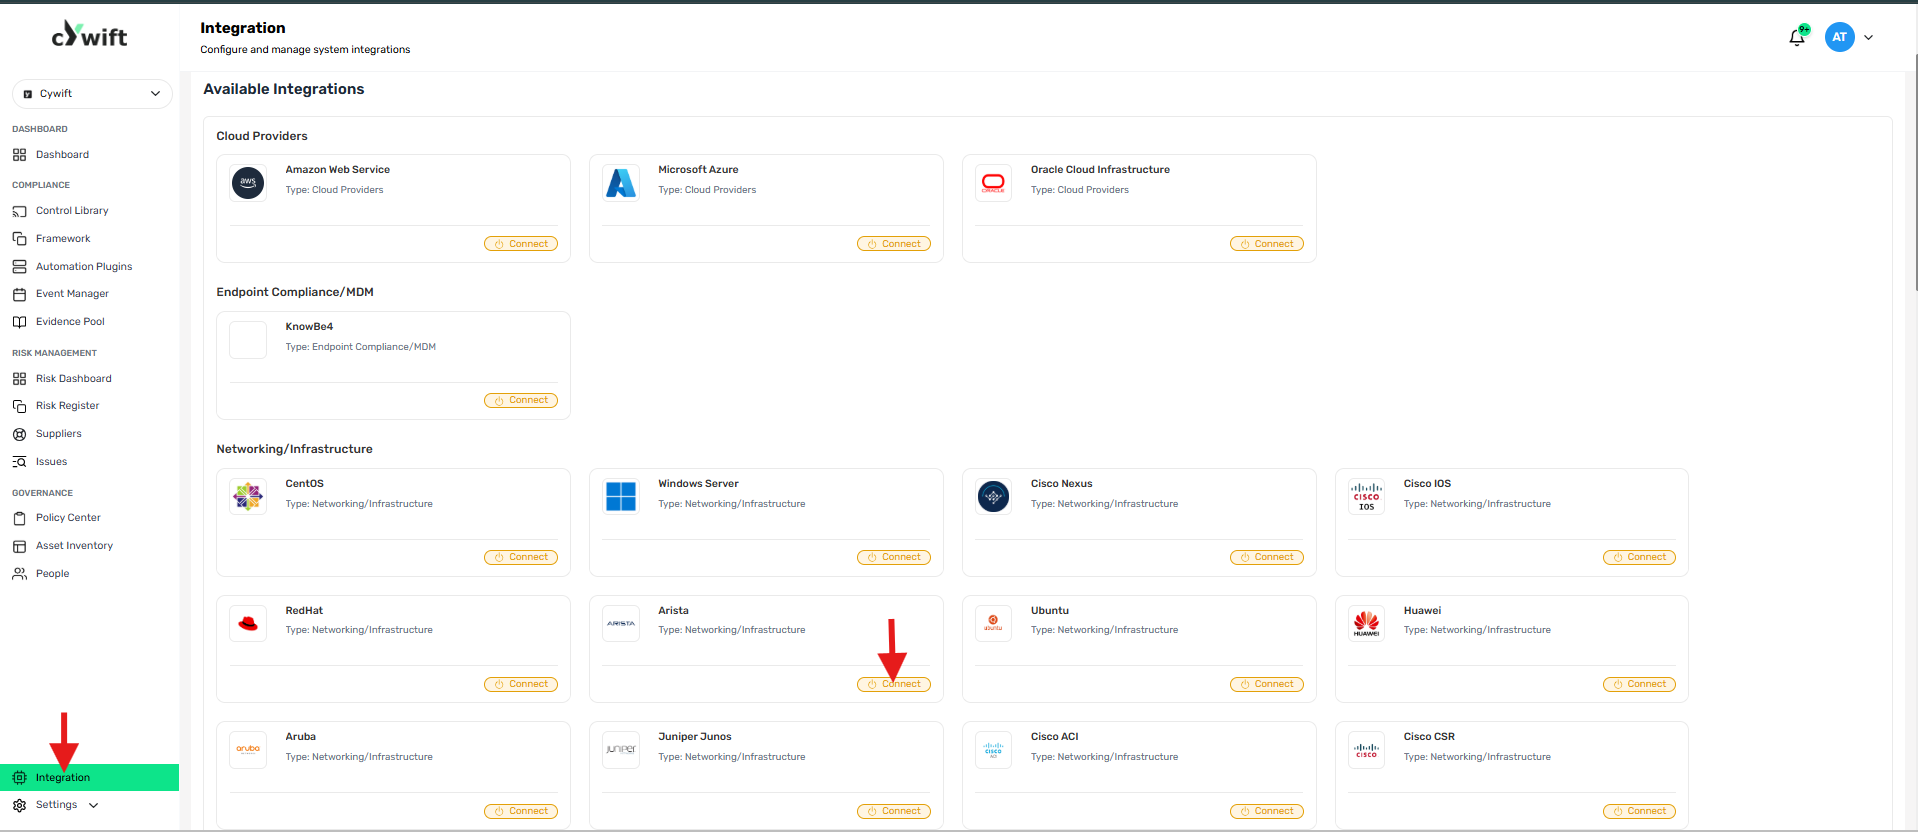Screen dimensions: 1918x832
Task: Open Event Manager
Action: [72, 294]
